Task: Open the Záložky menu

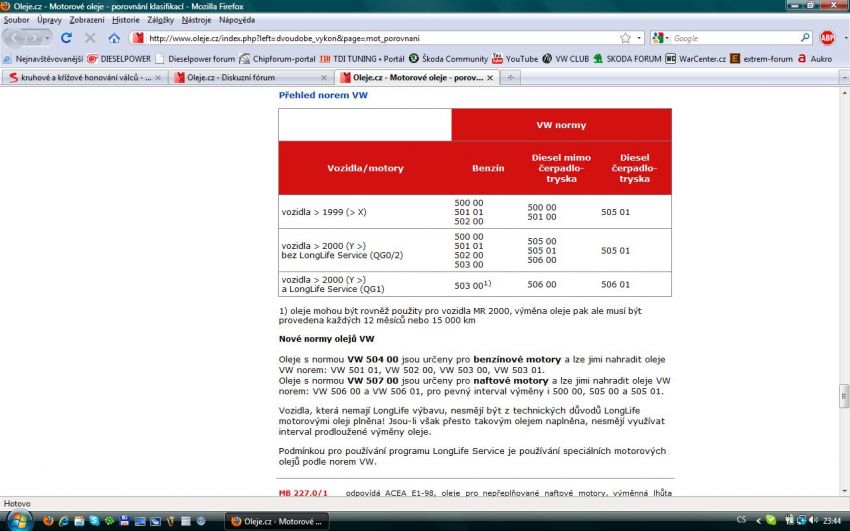Action: pos(160,20)
